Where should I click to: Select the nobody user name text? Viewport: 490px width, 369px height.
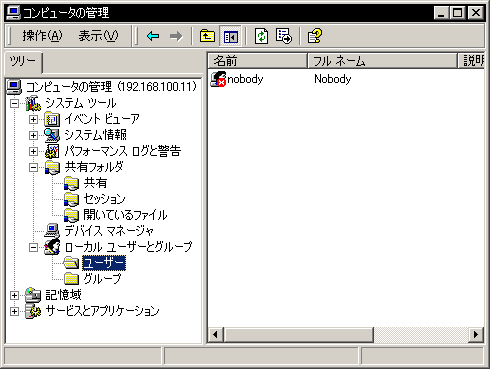tap(245, 79)
